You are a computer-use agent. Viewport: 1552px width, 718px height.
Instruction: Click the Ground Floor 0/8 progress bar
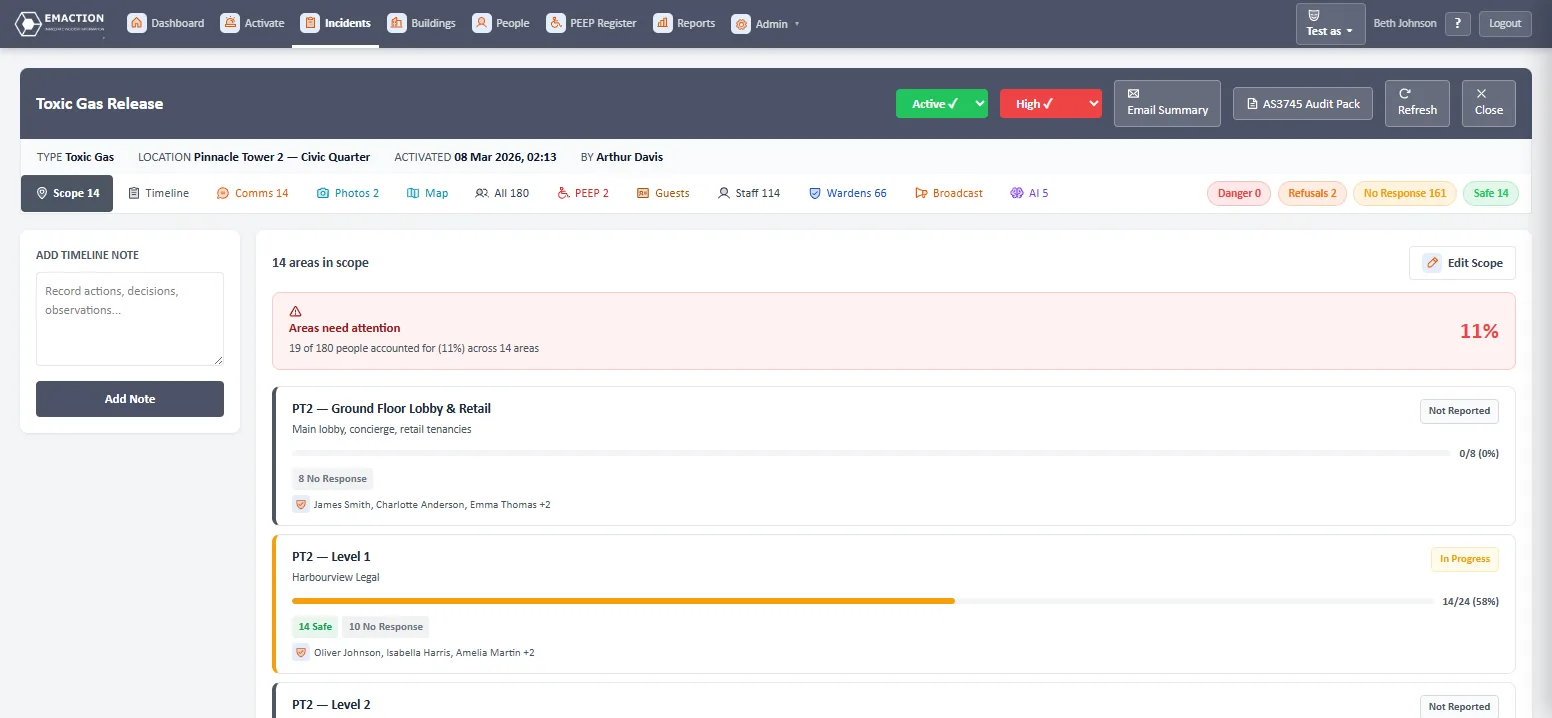pyautogui.click(x=871, y=453)
